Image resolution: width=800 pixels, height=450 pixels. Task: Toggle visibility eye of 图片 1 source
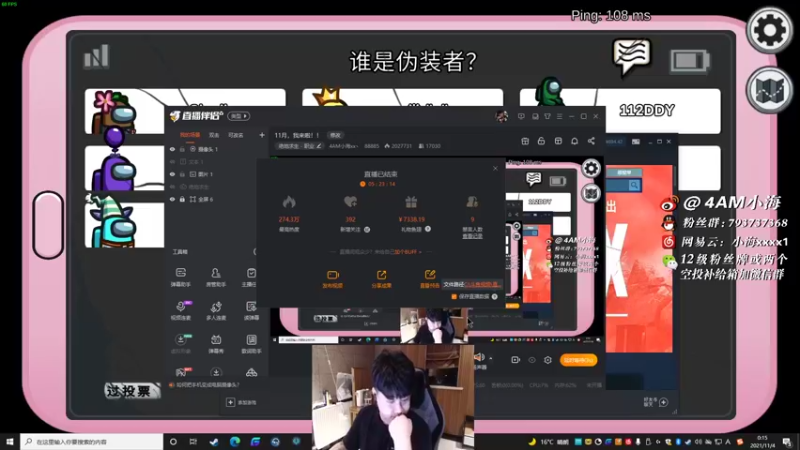pos(172,174)
